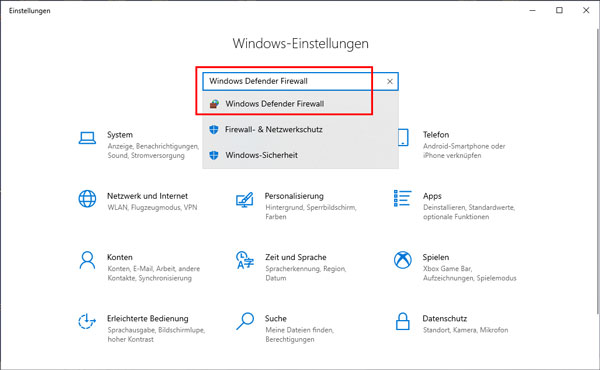Click 'Android-Smartphone oder iPhone verknüpfen' text

click(464, 151)
